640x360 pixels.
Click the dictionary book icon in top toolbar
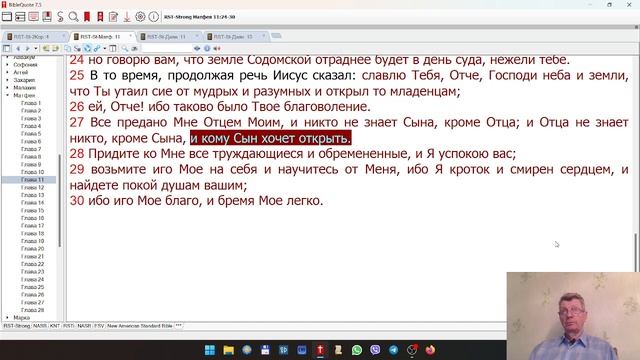point(47,17)
